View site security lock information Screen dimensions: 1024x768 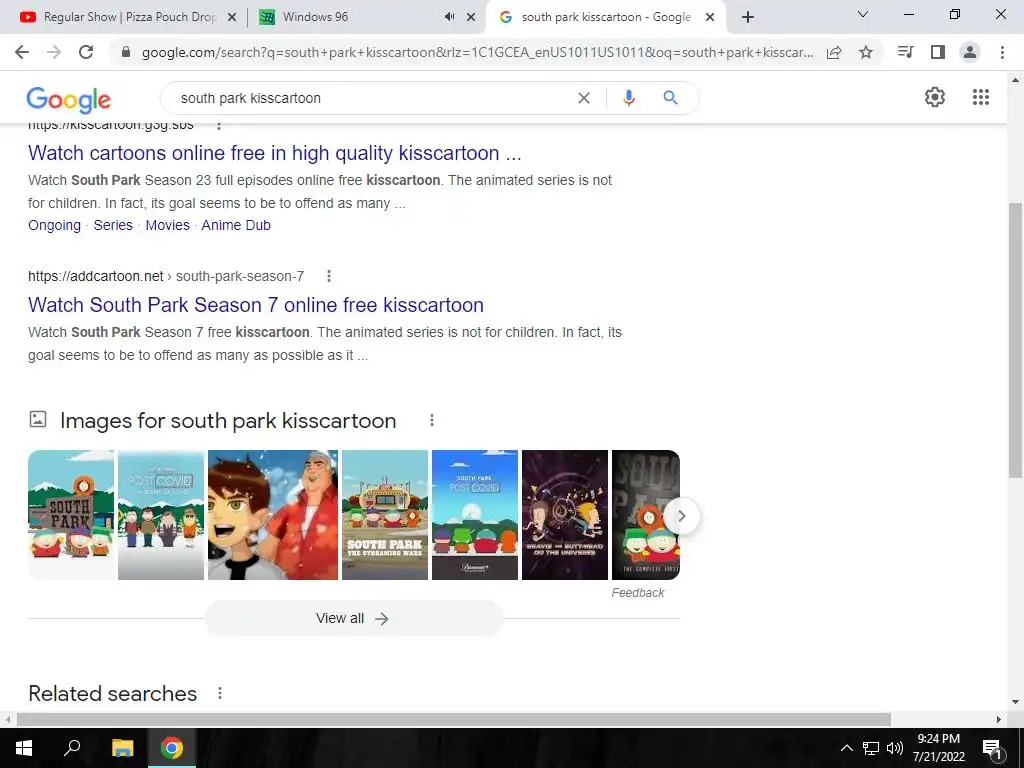point(126,52)
